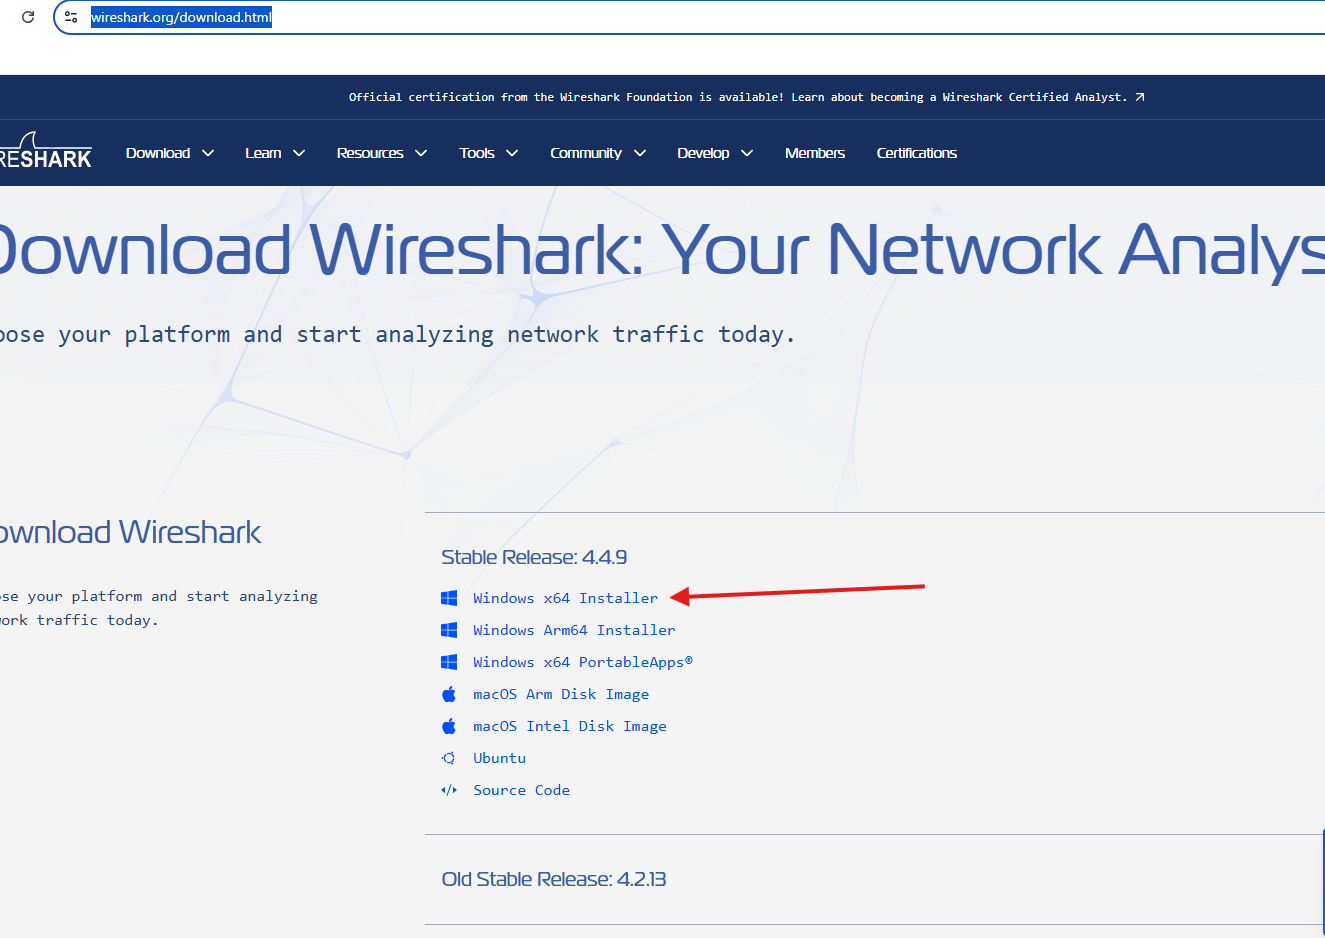The height and width of the screenshot is (938, 1325).
Task: Click Apple logo beside macOS Arm Disk Image
Action: click(x=449, y=694)
